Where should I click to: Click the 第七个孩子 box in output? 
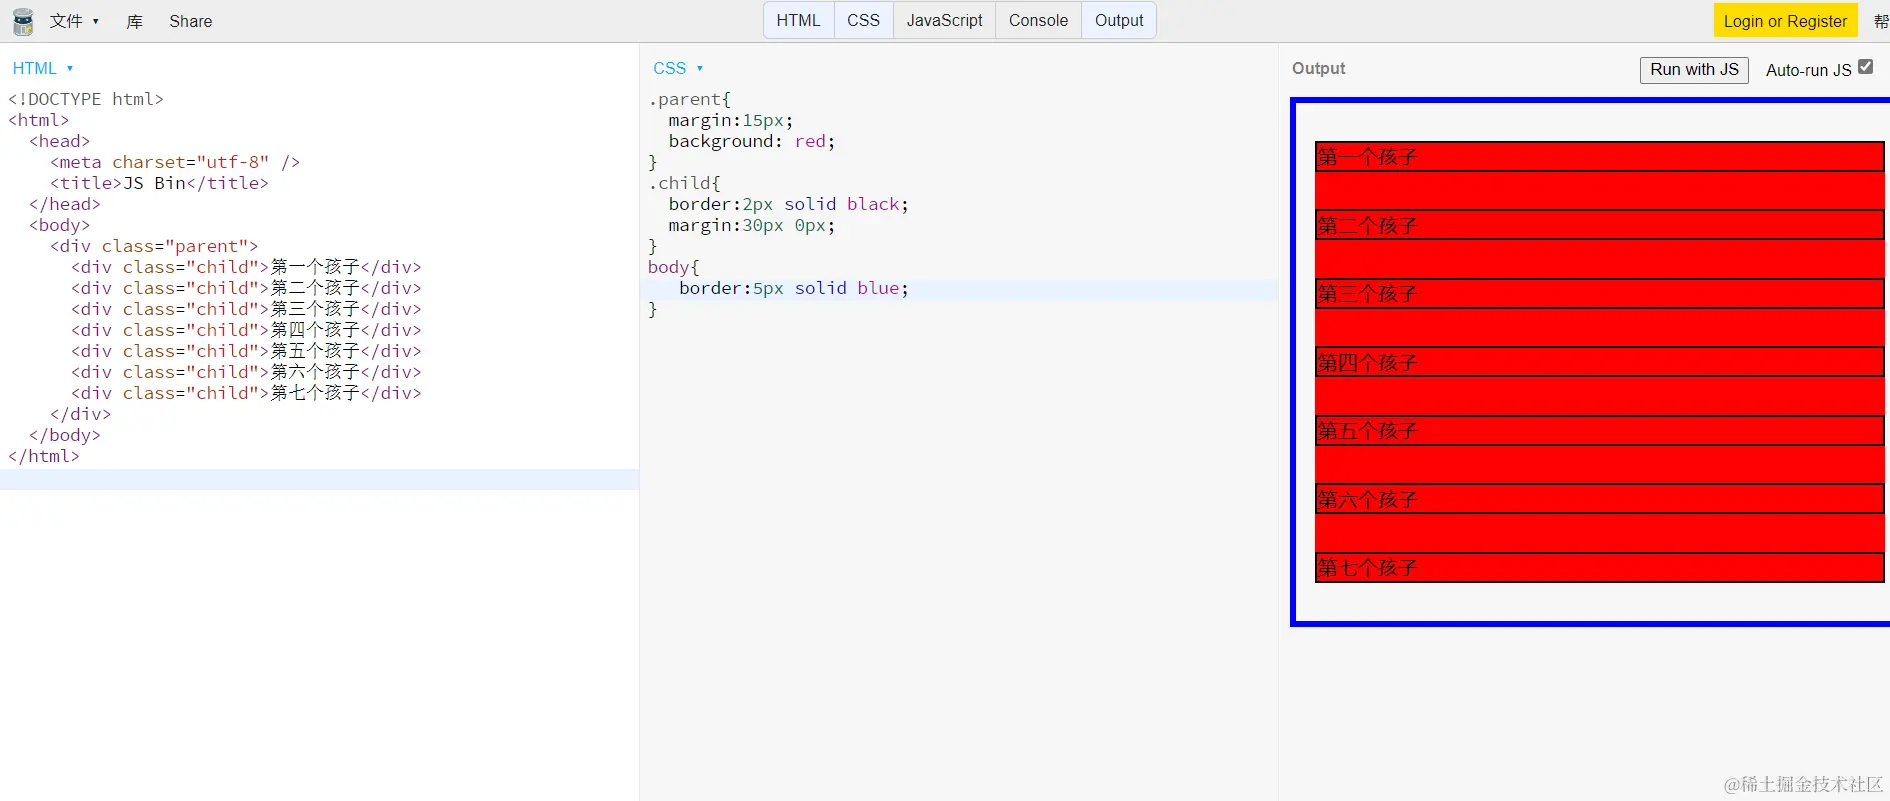coord(1600,568)
